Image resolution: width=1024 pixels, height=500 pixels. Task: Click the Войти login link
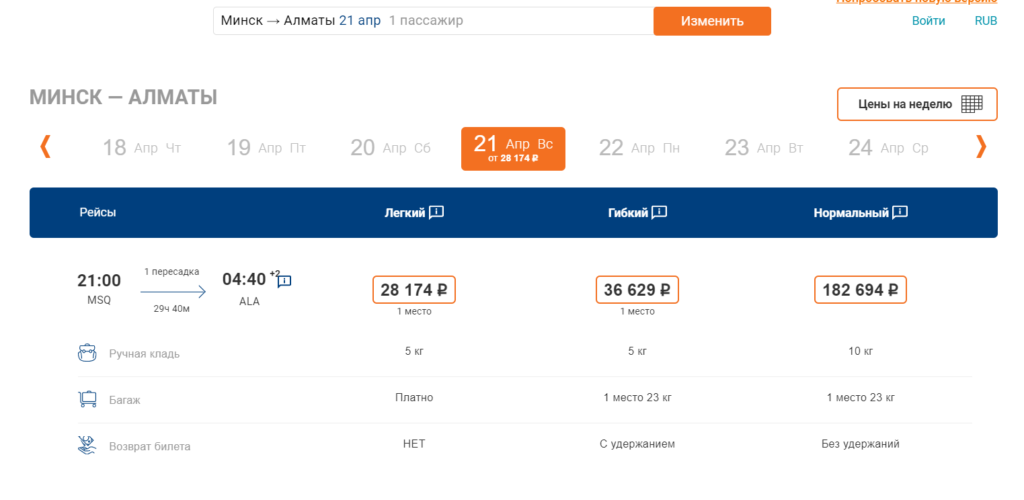click(x=928, y=21)
